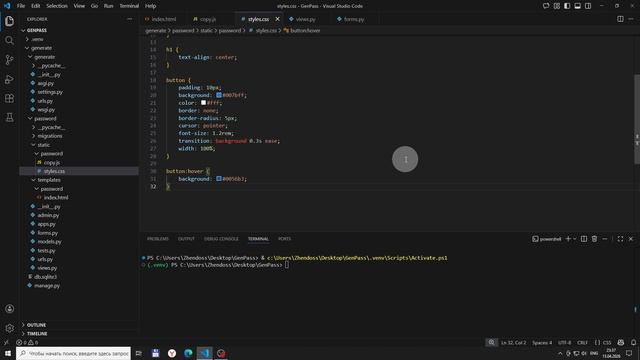Open the Extensions view
Viewport: 640px width, 360px height.
click(9, 98)
